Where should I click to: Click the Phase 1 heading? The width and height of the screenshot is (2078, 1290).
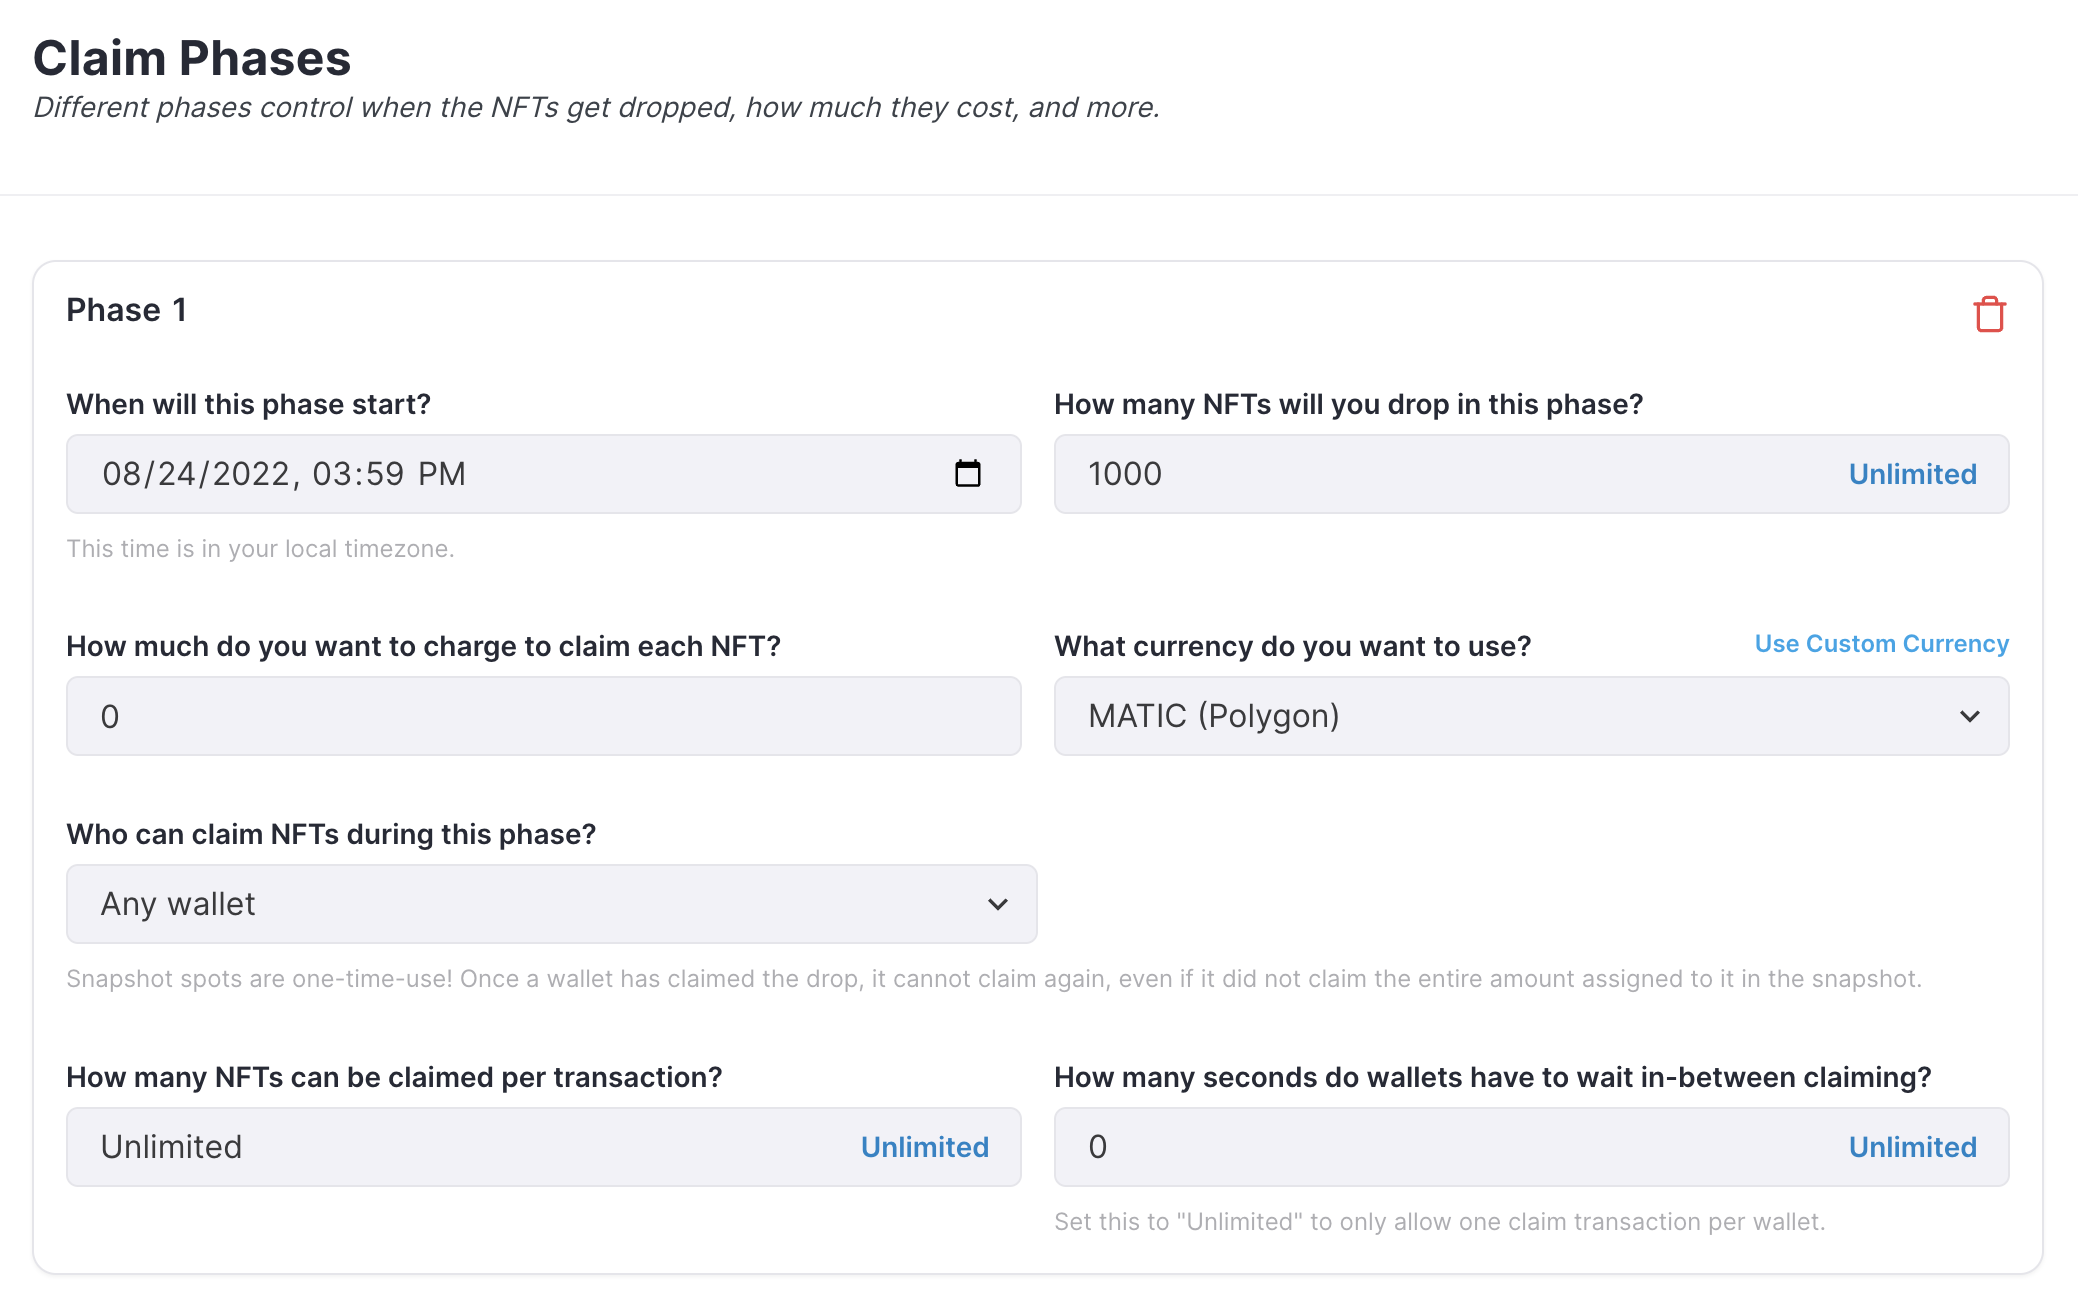(x=126, y=310)
